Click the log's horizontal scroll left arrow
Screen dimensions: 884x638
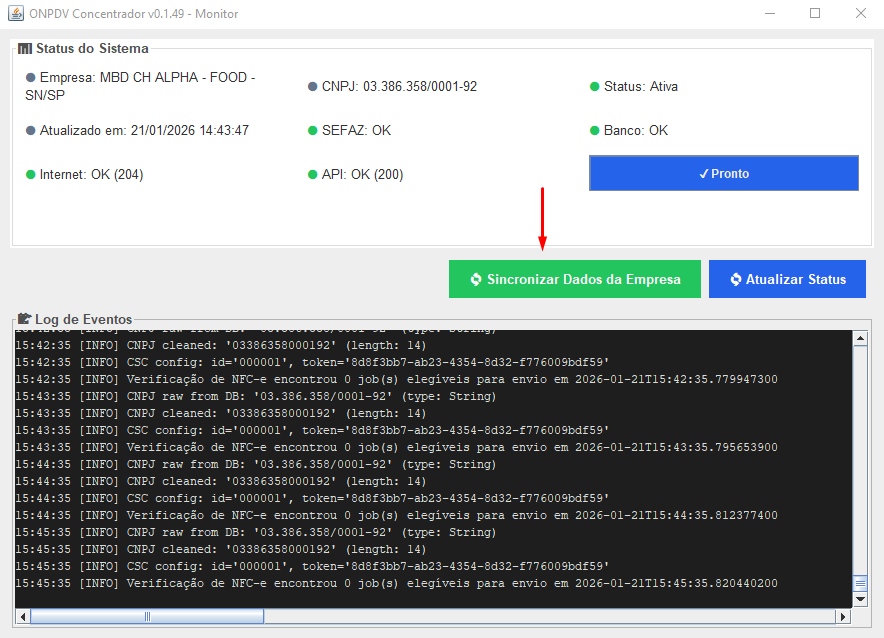point(22,617)
